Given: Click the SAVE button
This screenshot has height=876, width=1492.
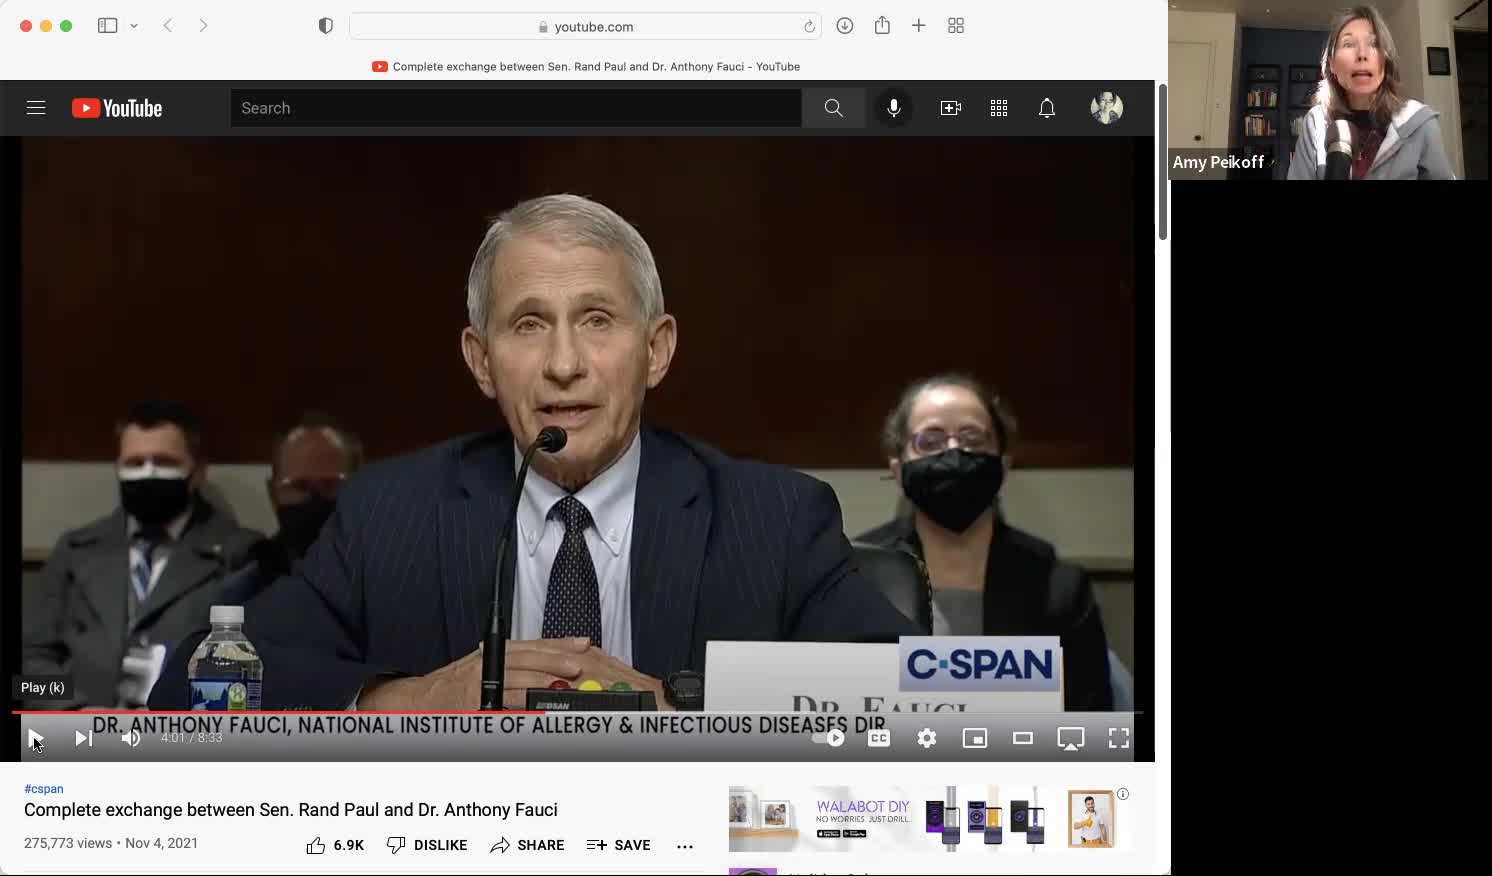Looking at the screenshot, I should click(619, 845).
